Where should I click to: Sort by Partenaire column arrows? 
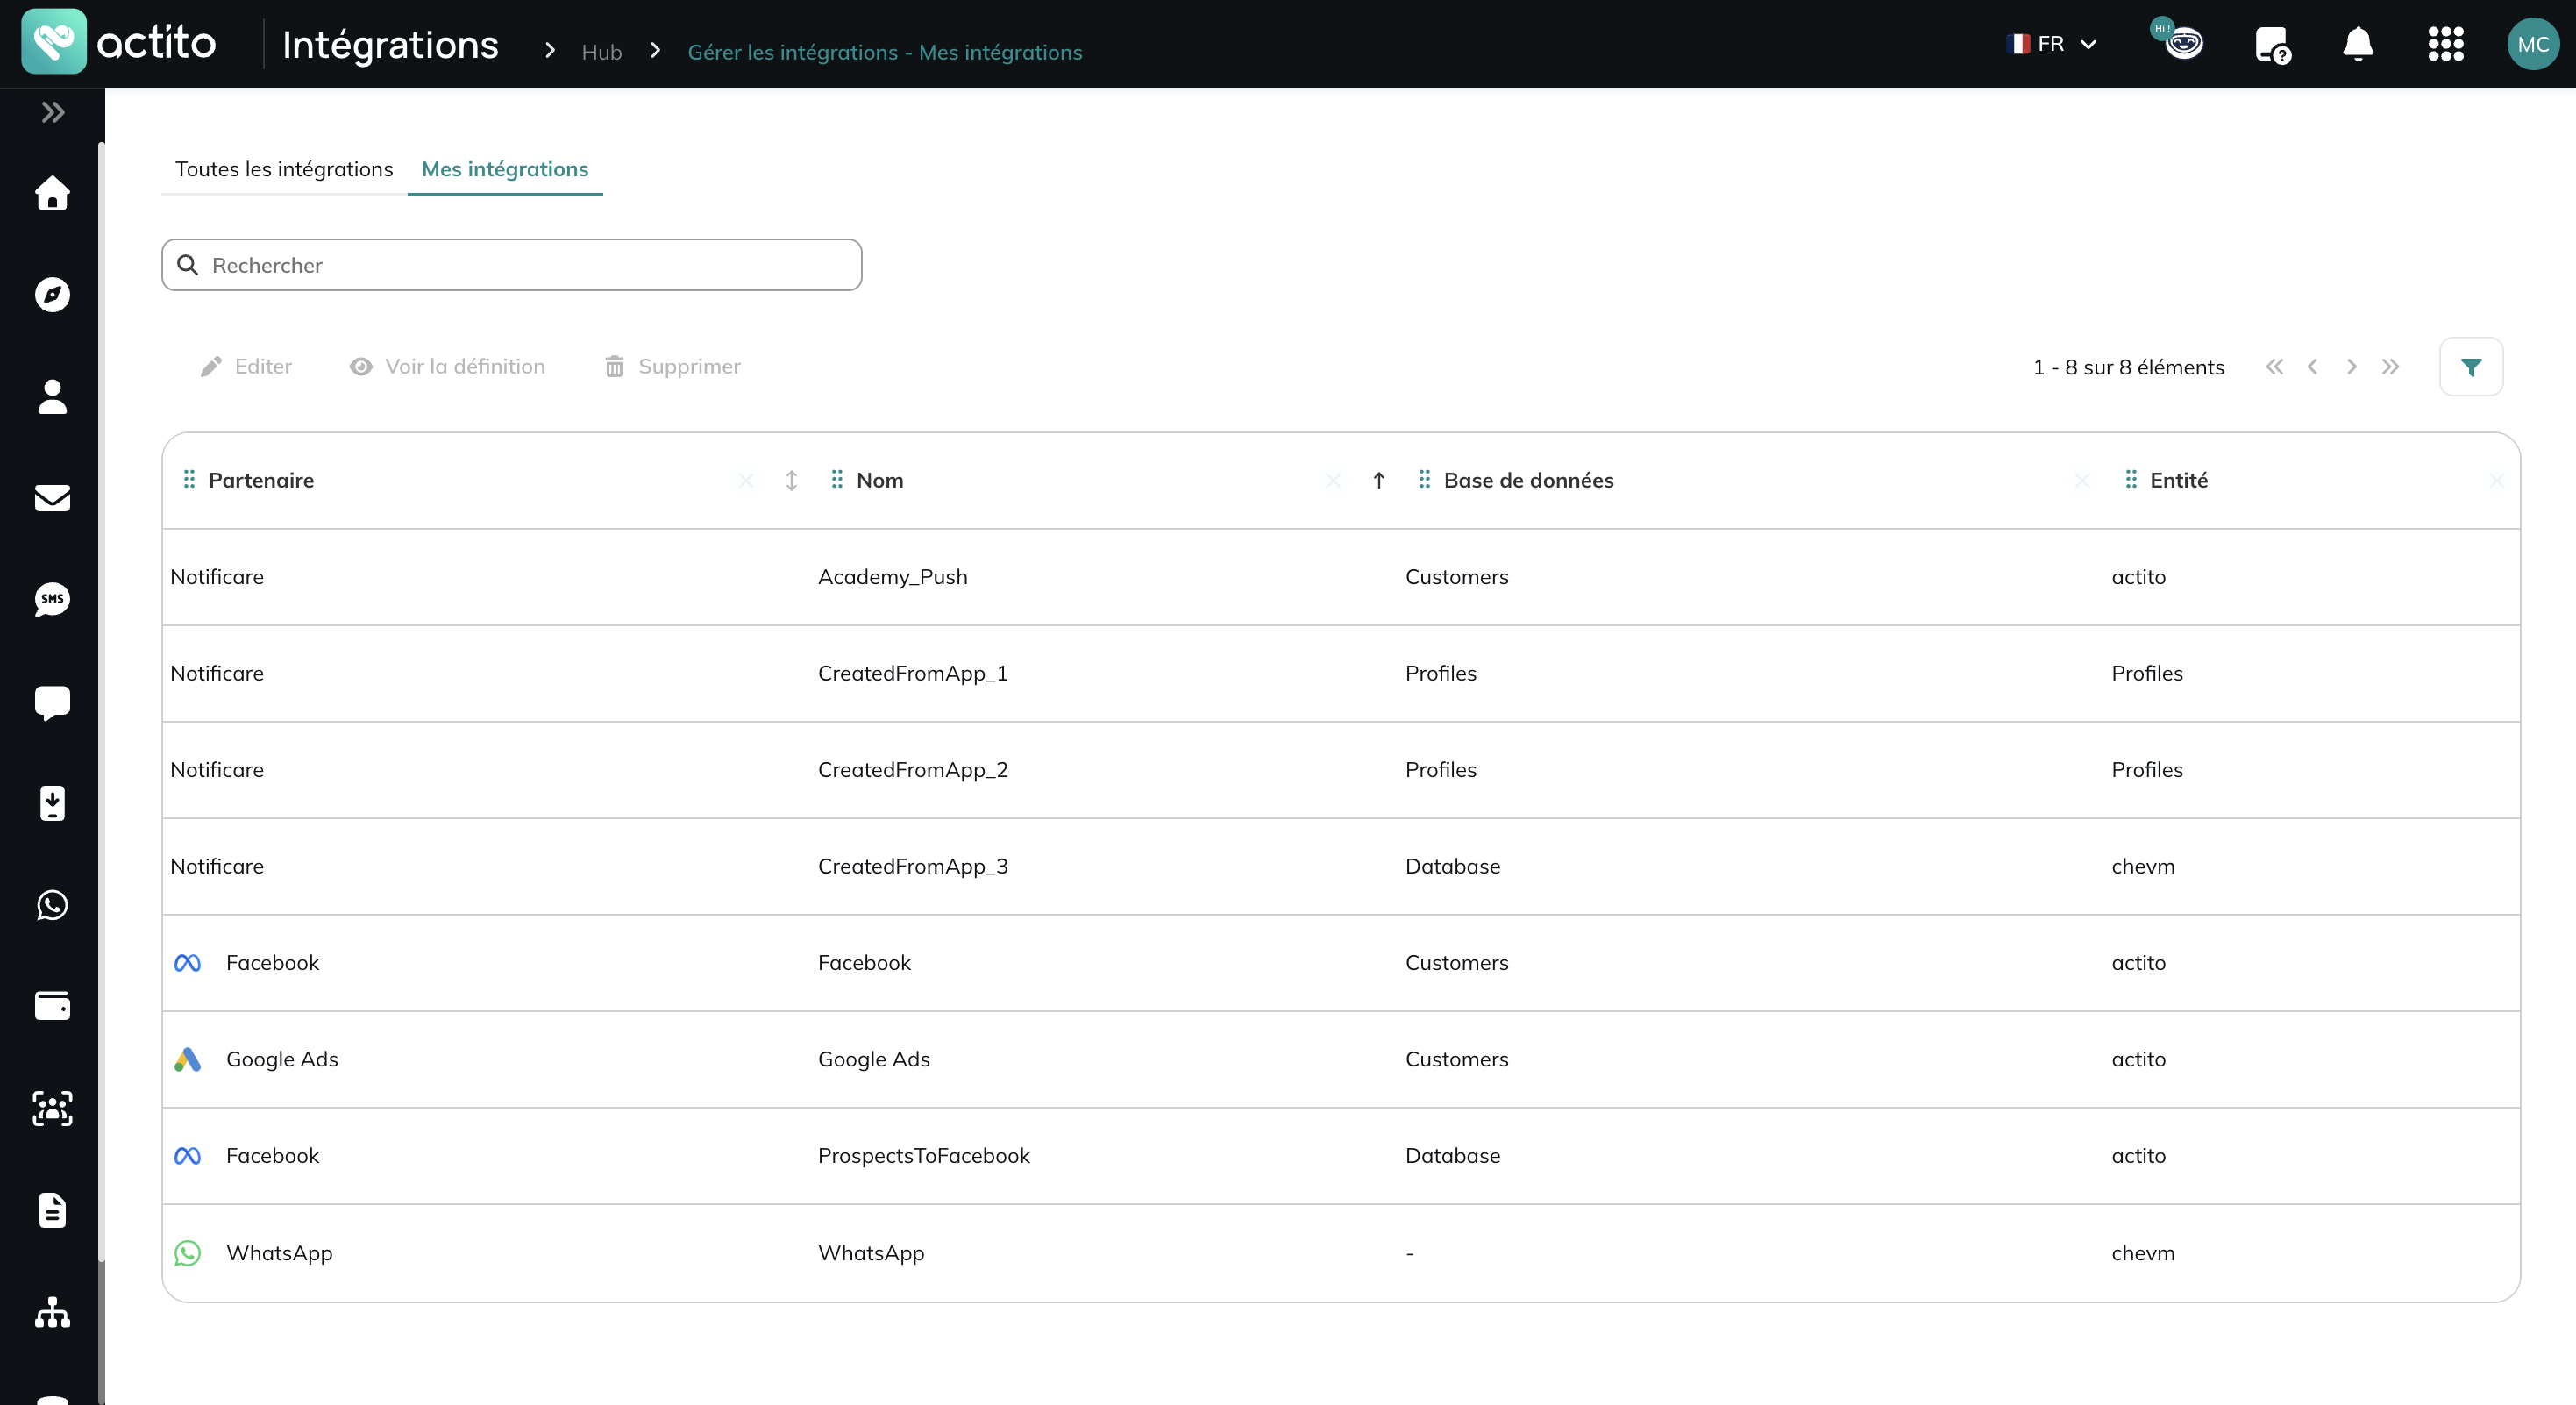[x=791, y=481]
